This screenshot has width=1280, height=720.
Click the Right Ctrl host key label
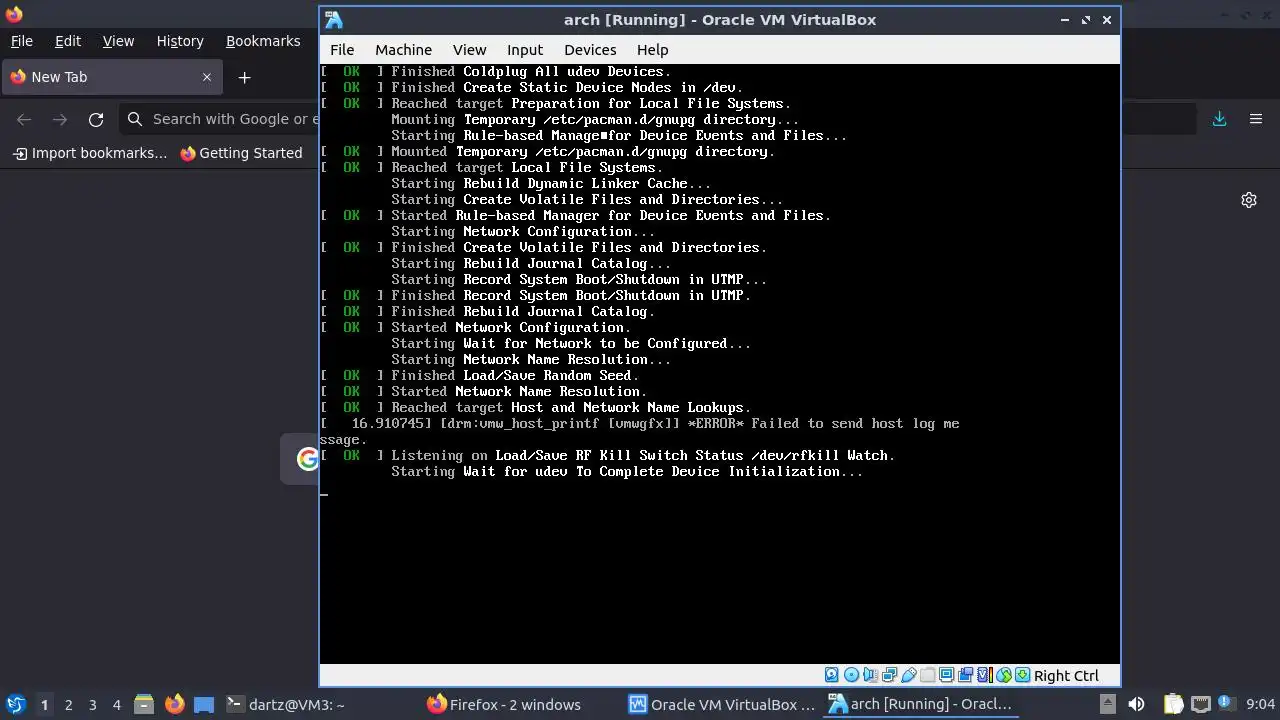[x=1066, y=676]
